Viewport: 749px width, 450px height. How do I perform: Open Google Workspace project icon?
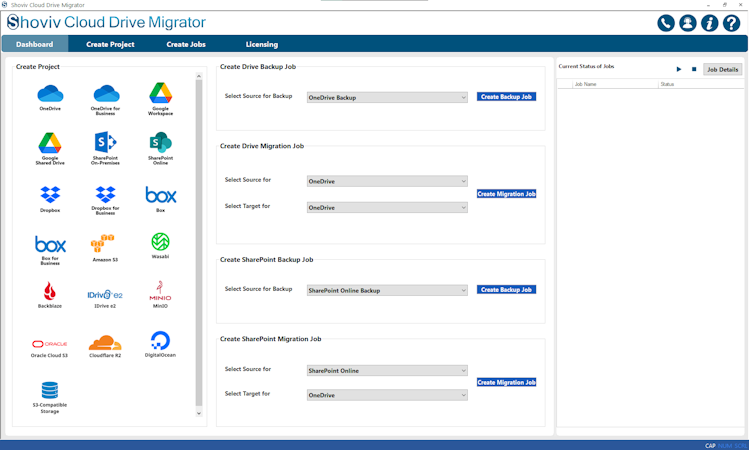(160, 93)
